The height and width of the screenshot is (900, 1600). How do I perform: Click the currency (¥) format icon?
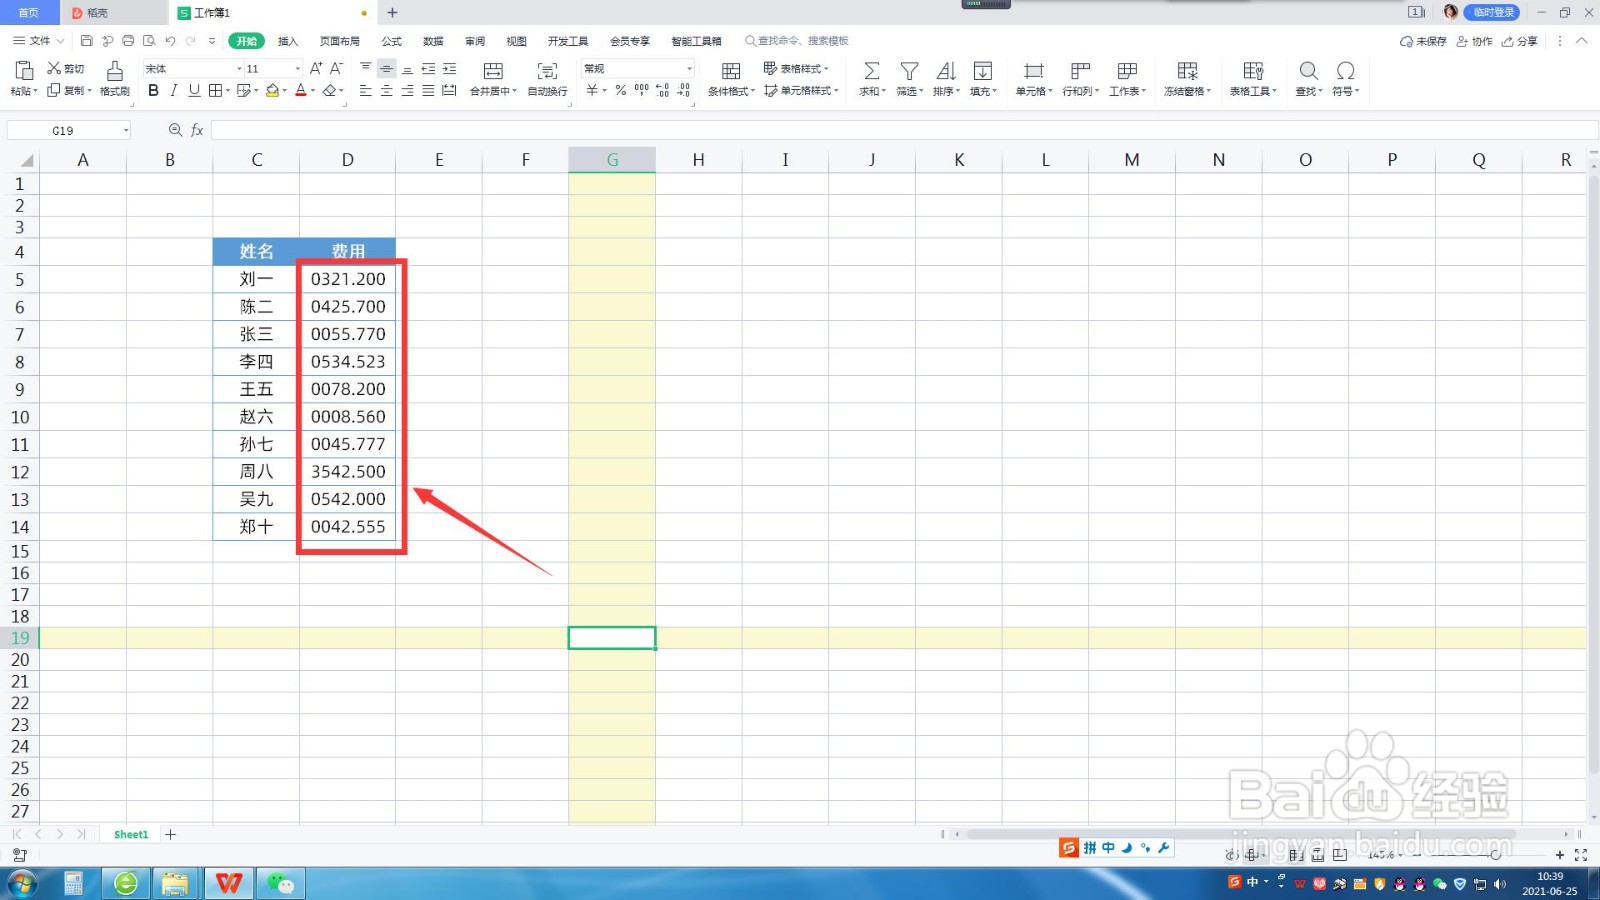pos(592,90)
